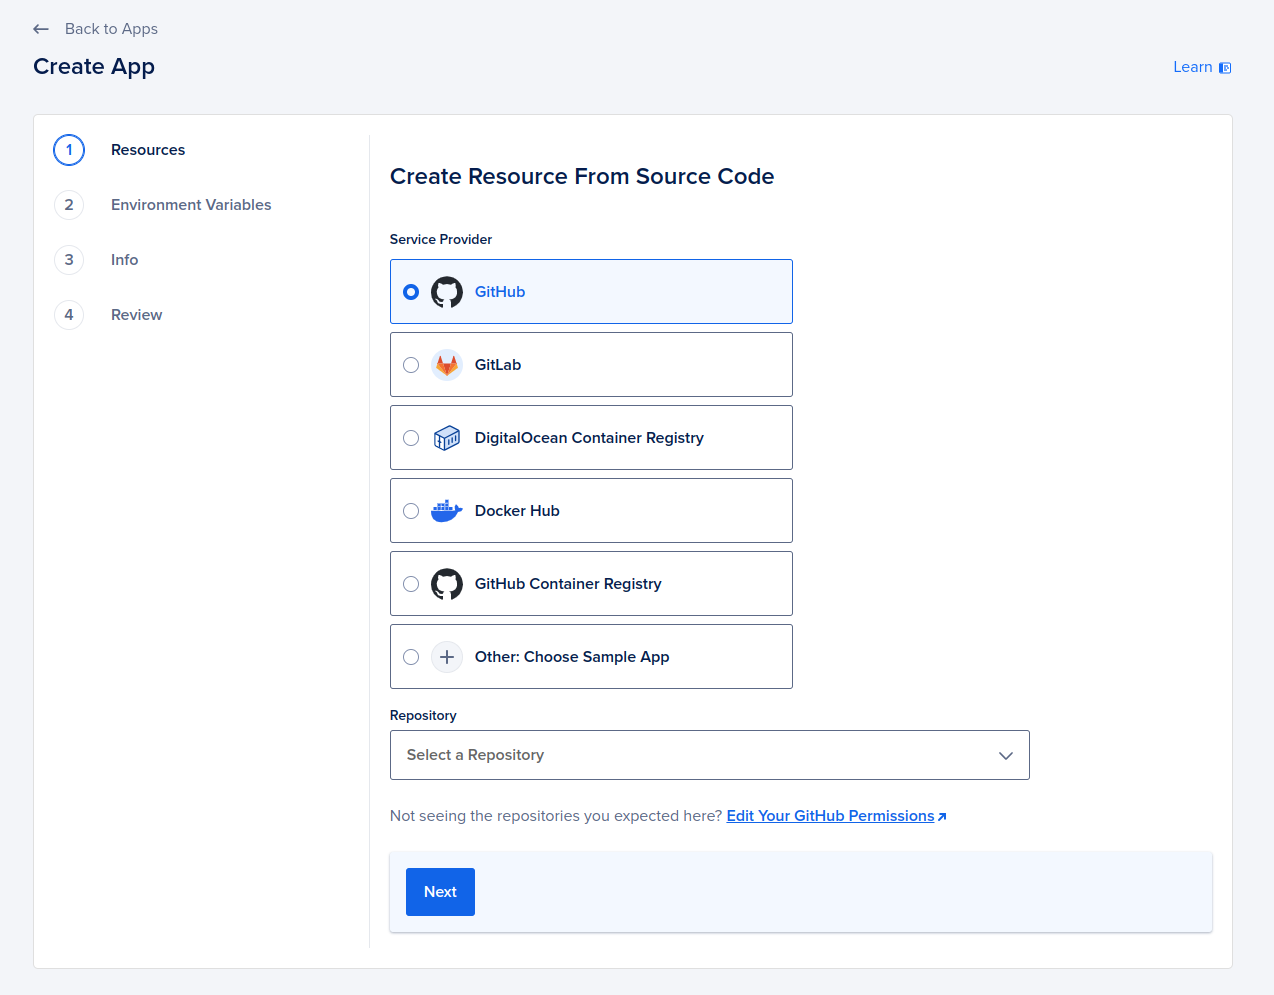The width and height of the screenshot is (1274, 995).
Task: Click the back arrow beside Back to Apps
Action: (40, 29)
